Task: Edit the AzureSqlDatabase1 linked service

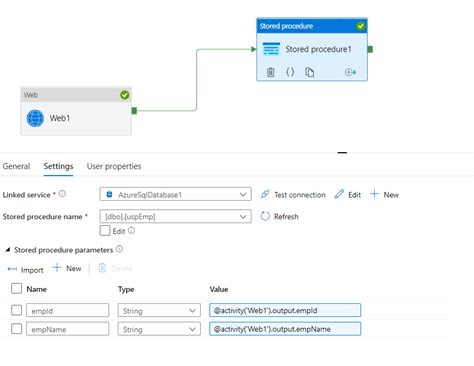Action: [x=348, y=195]
